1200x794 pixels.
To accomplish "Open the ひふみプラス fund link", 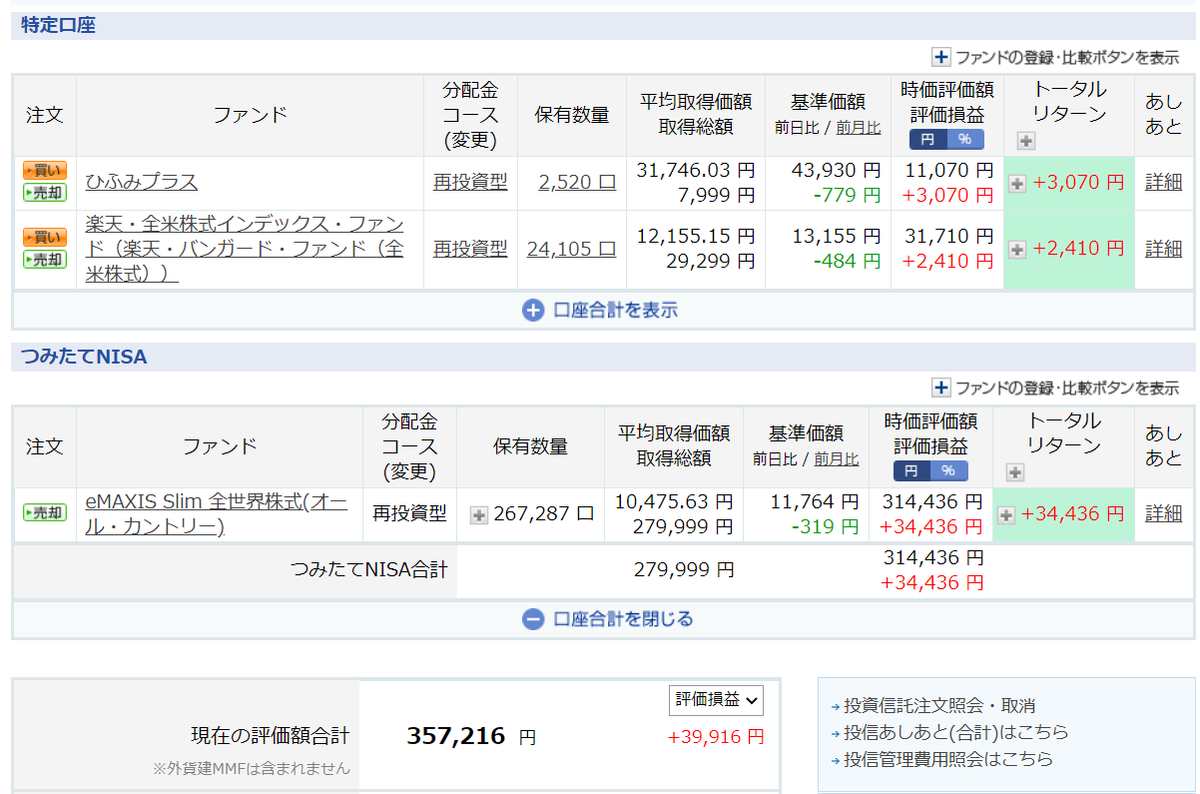I will point(141,182).
